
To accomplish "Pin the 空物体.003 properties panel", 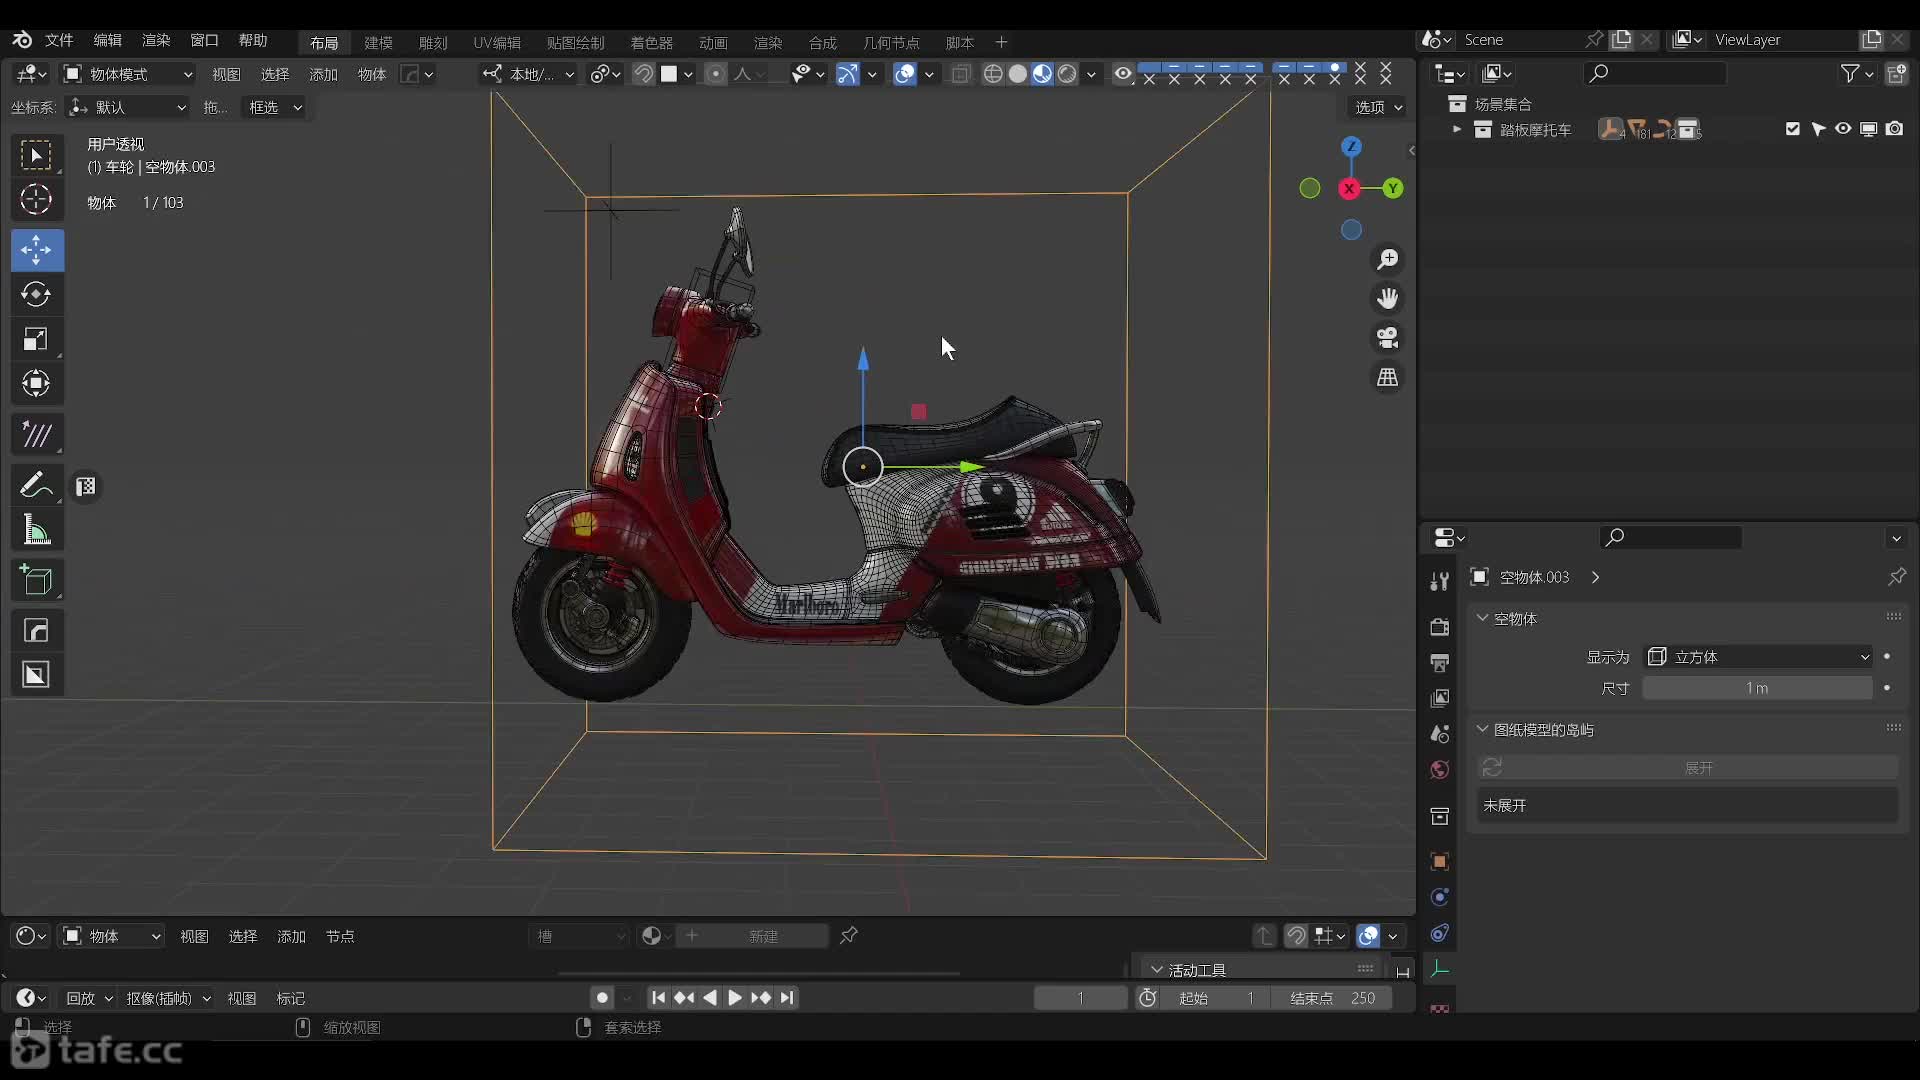I will [1896, 577].
